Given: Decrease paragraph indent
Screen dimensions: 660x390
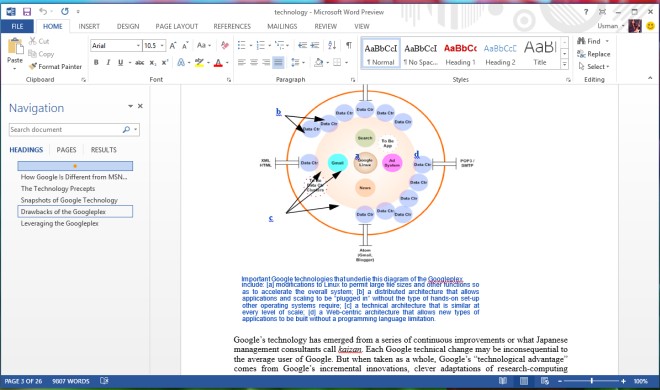Looking at the screenshot, I should (x=303, y=45).
